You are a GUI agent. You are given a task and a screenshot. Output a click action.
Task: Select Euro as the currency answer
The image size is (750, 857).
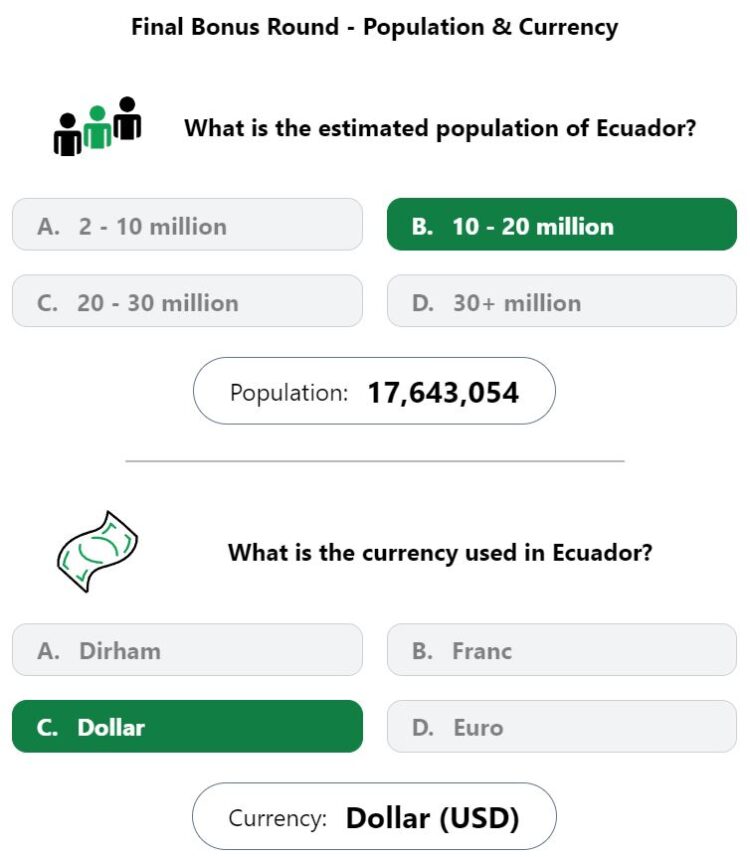[x=561, y=727]
